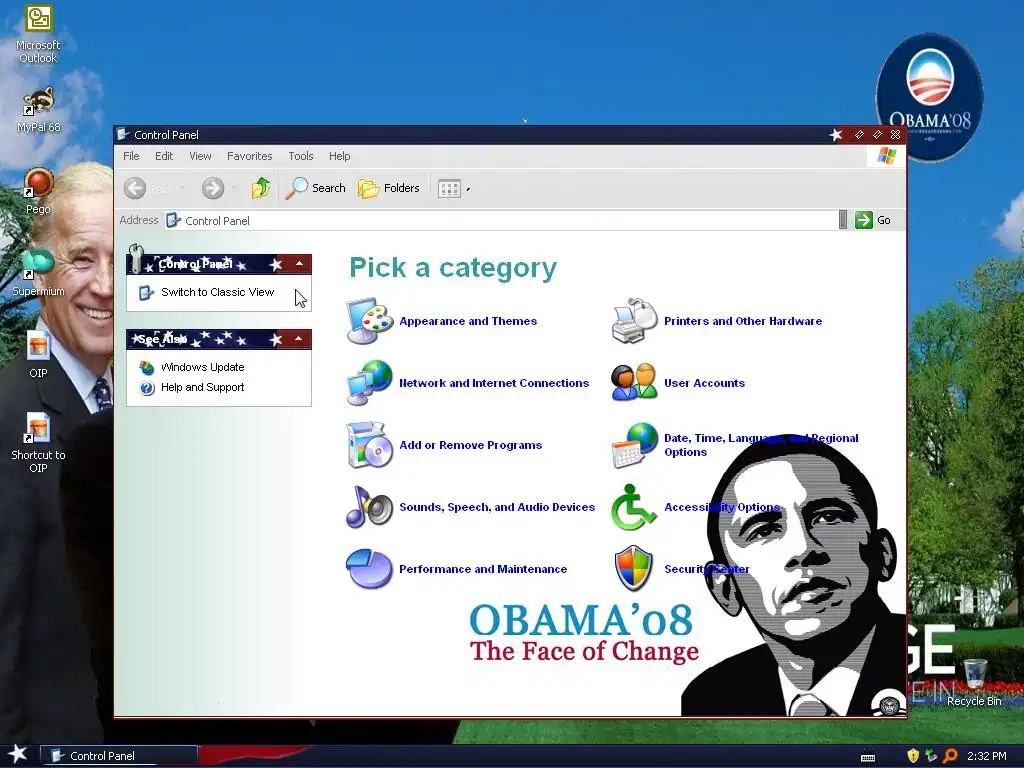The image size is (1024, 768).
Task: Click the Accessibility Options wheelchair icon
Action: (x=633, y=507)
